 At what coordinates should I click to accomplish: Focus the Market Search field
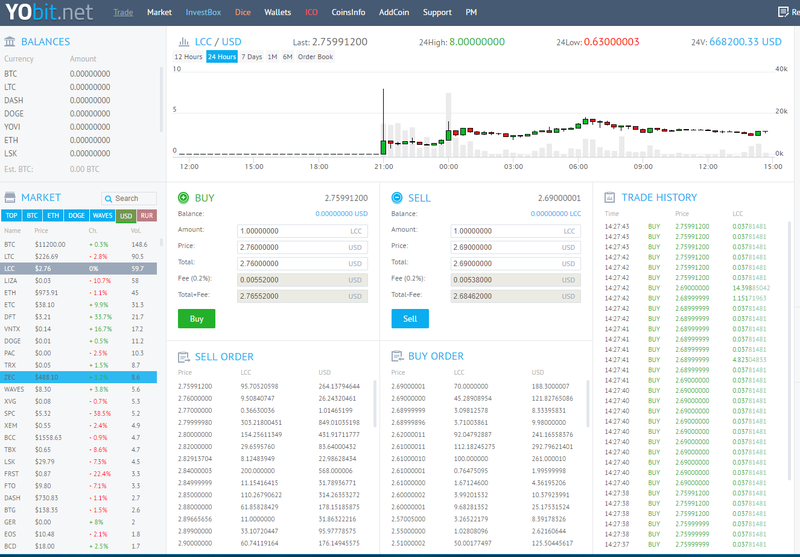(129, 198)
